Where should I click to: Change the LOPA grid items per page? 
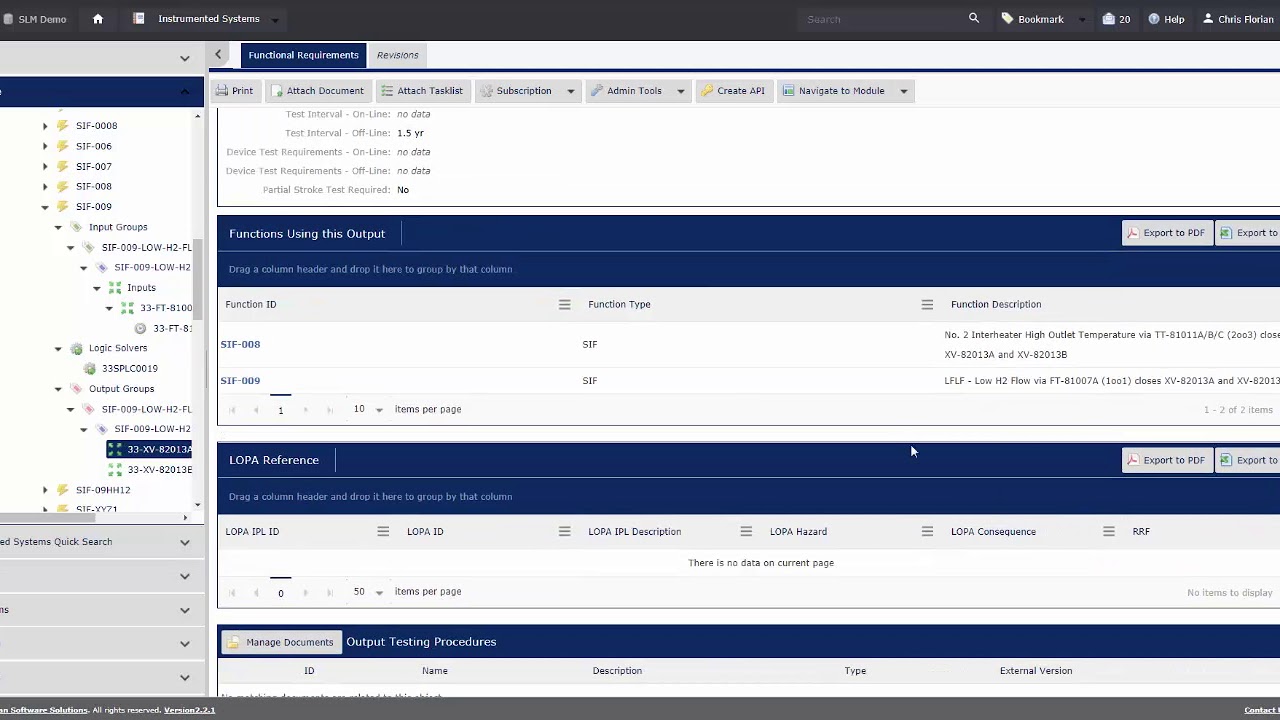click(x=368, y=592)
